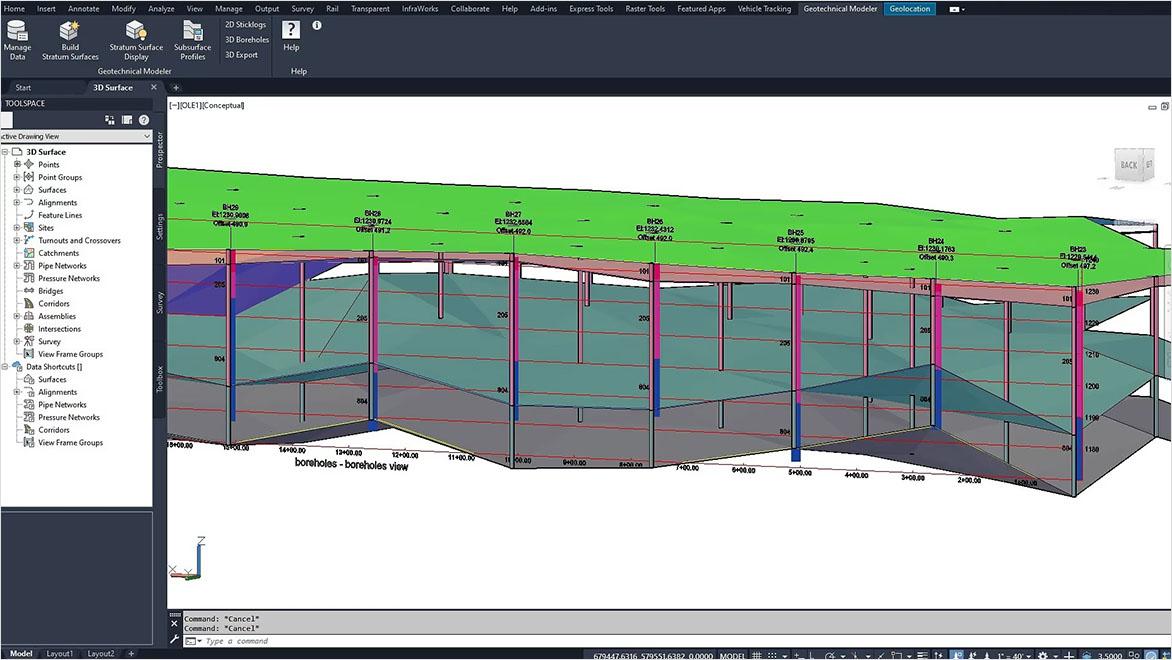Toggle ortho mode in status bar

[811, 655]
